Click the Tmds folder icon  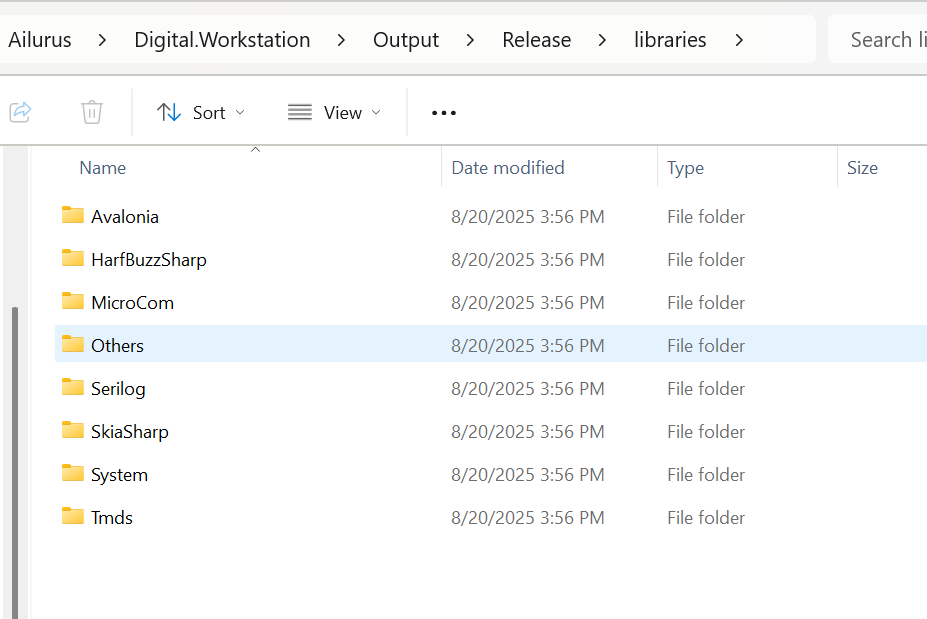73,517
